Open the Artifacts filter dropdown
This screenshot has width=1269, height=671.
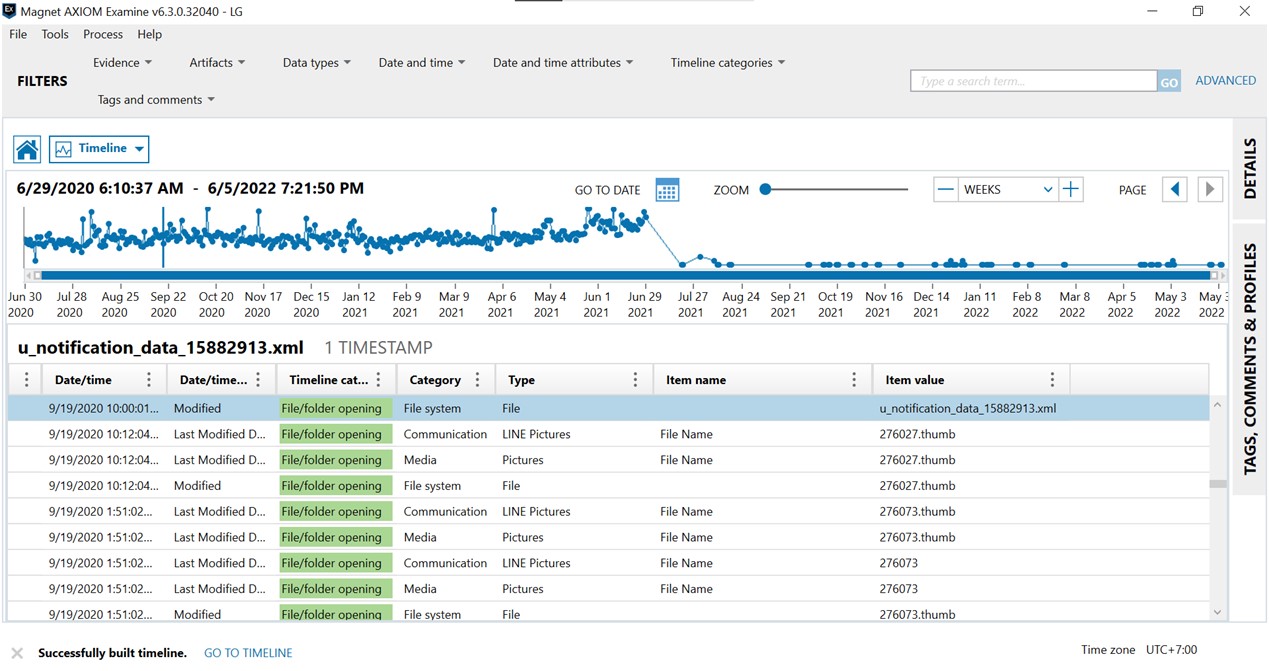[217, 62]
